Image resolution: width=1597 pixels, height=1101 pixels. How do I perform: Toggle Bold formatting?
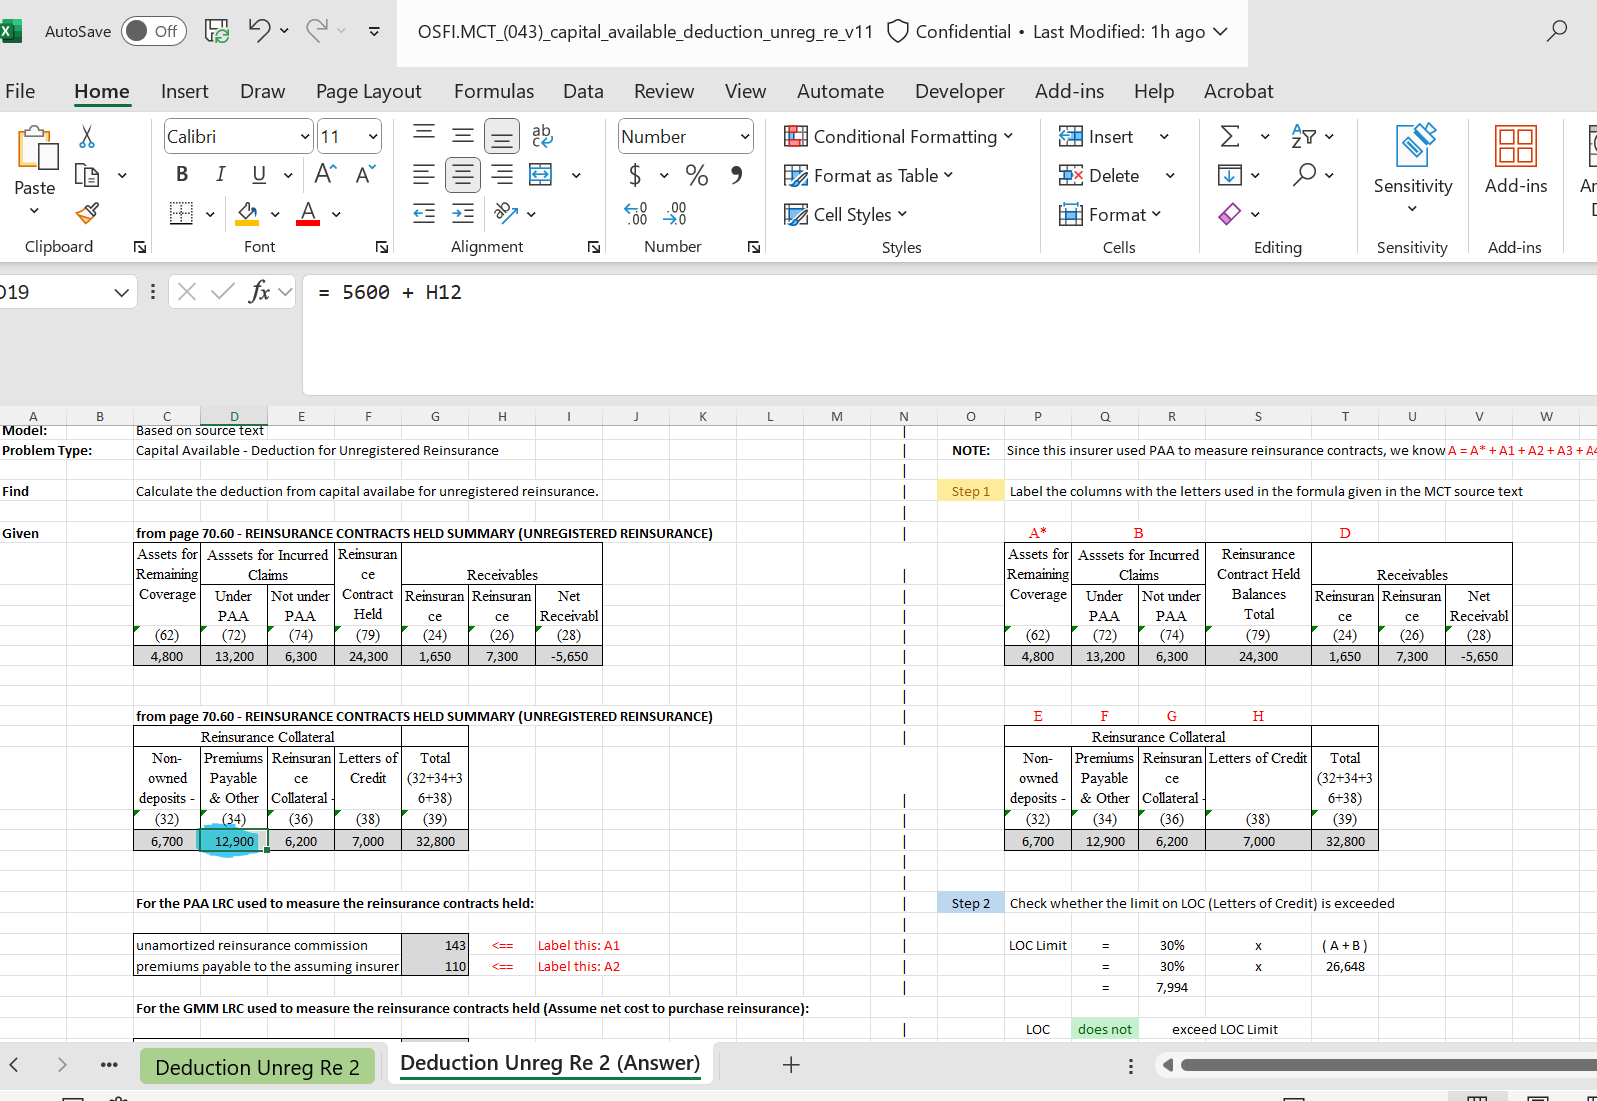(182, 175)
